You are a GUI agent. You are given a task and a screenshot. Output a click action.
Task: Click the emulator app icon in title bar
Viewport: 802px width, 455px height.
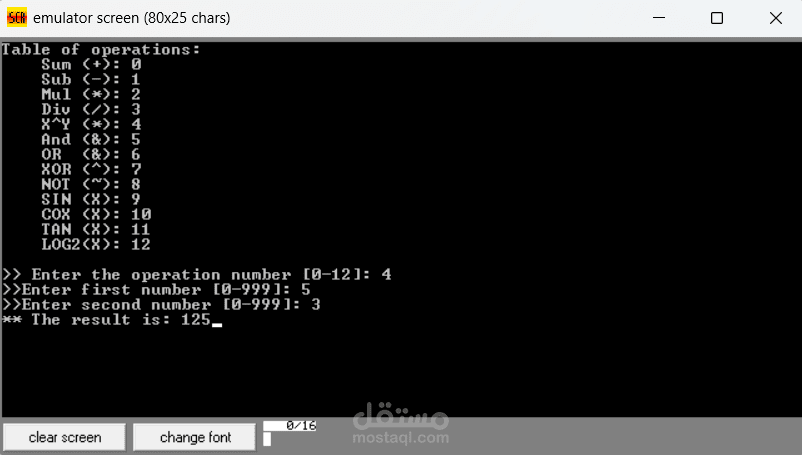pyautogui.click(x=16, y=18)
